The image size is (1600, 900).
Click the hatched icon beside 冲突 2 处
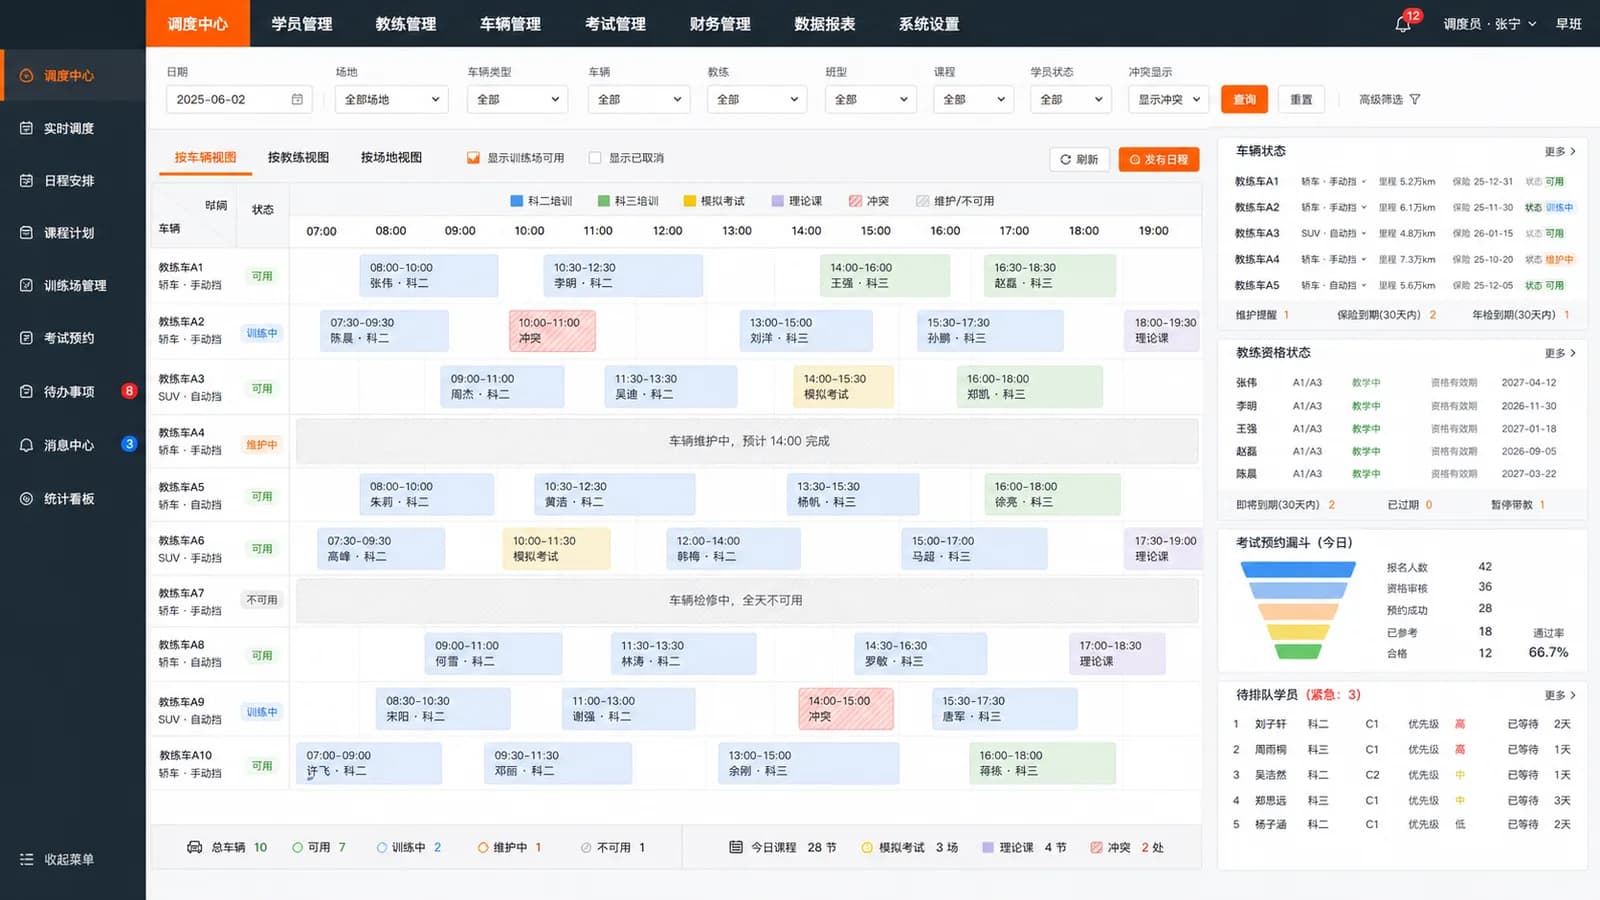1097,847
